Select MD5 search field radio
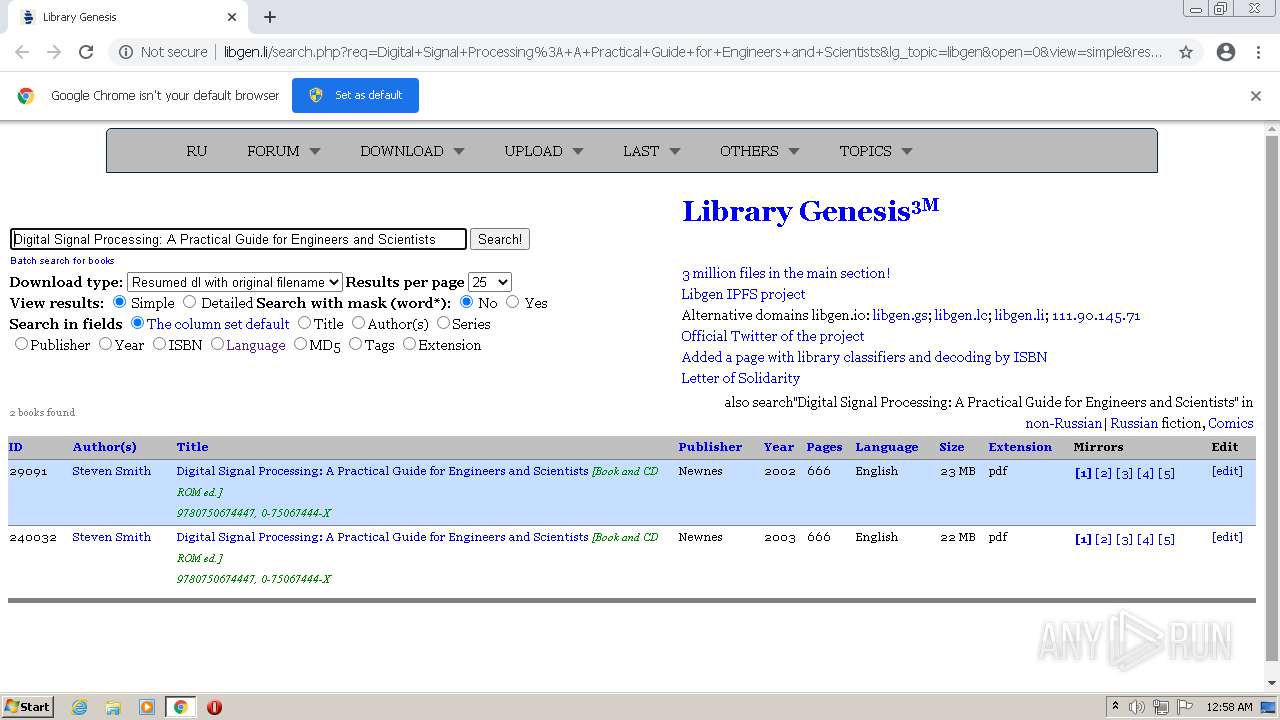 click(300, 344)
